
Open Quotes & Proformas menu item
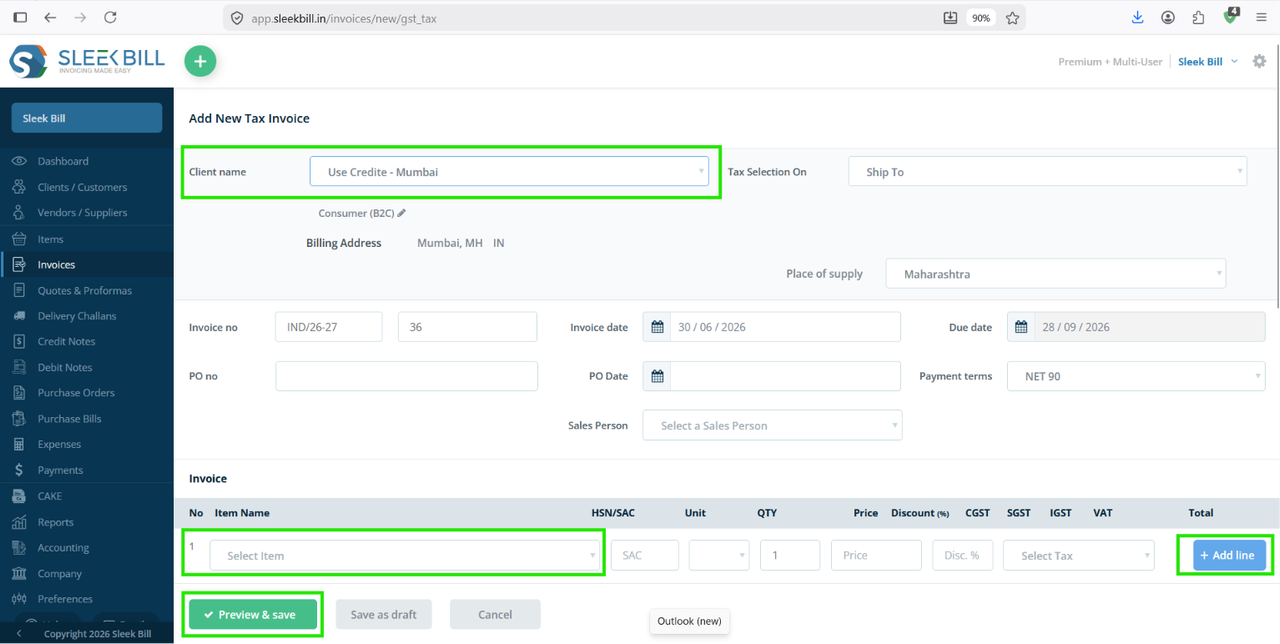click(x=85, y=290)
